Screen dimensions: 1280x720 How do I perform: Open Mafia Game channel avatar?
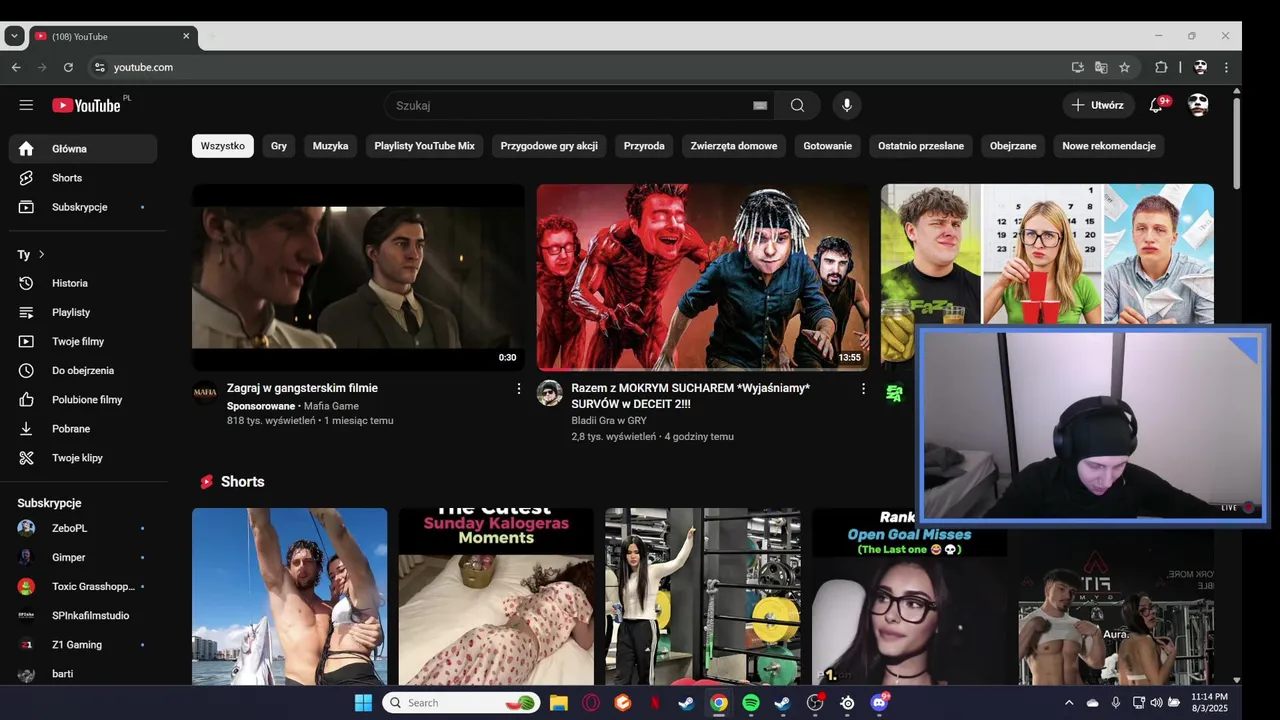tap(205, 393)
